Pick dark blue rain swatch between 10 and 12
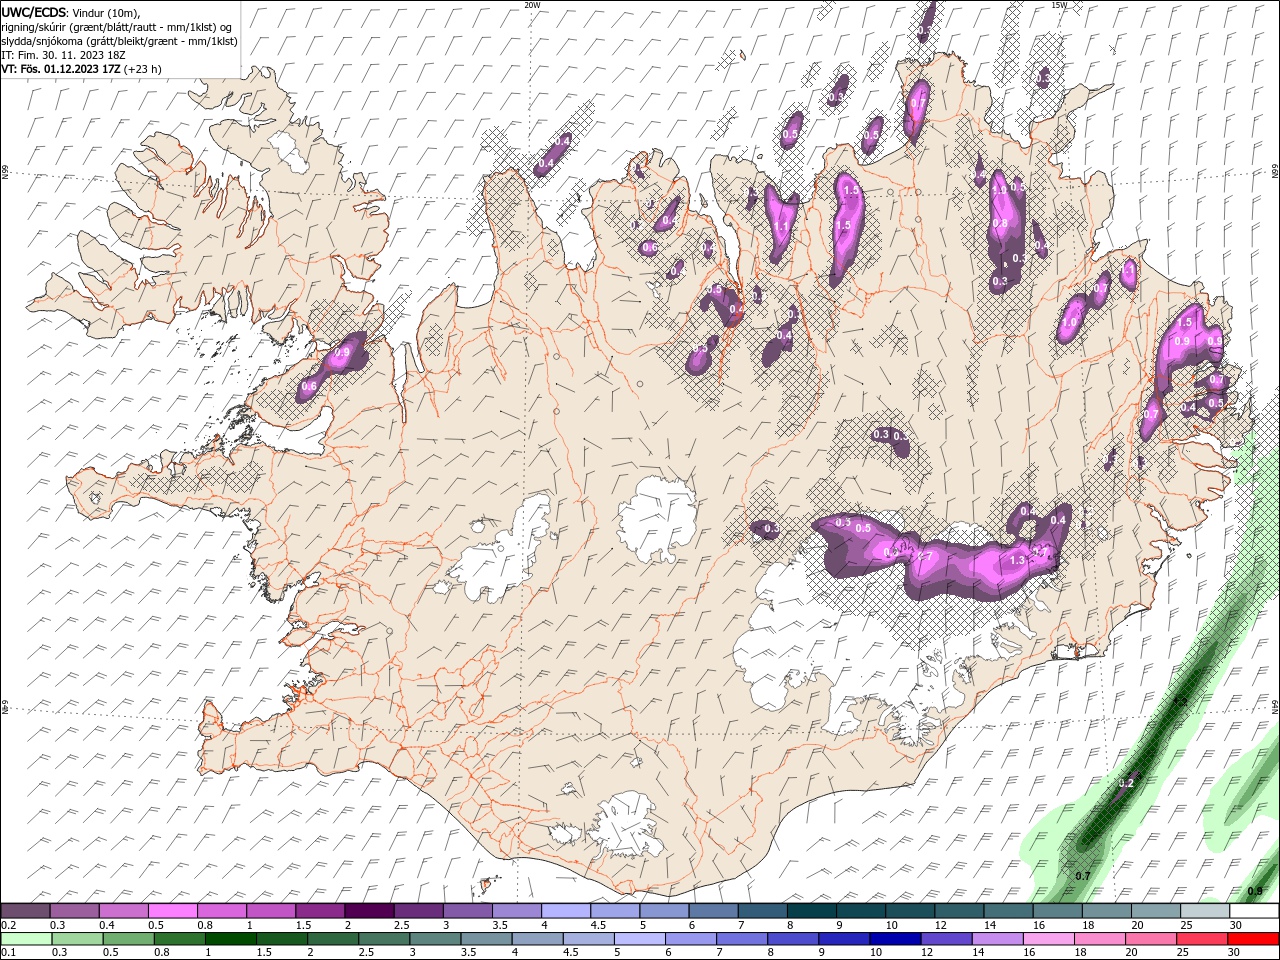 (894, 939)
